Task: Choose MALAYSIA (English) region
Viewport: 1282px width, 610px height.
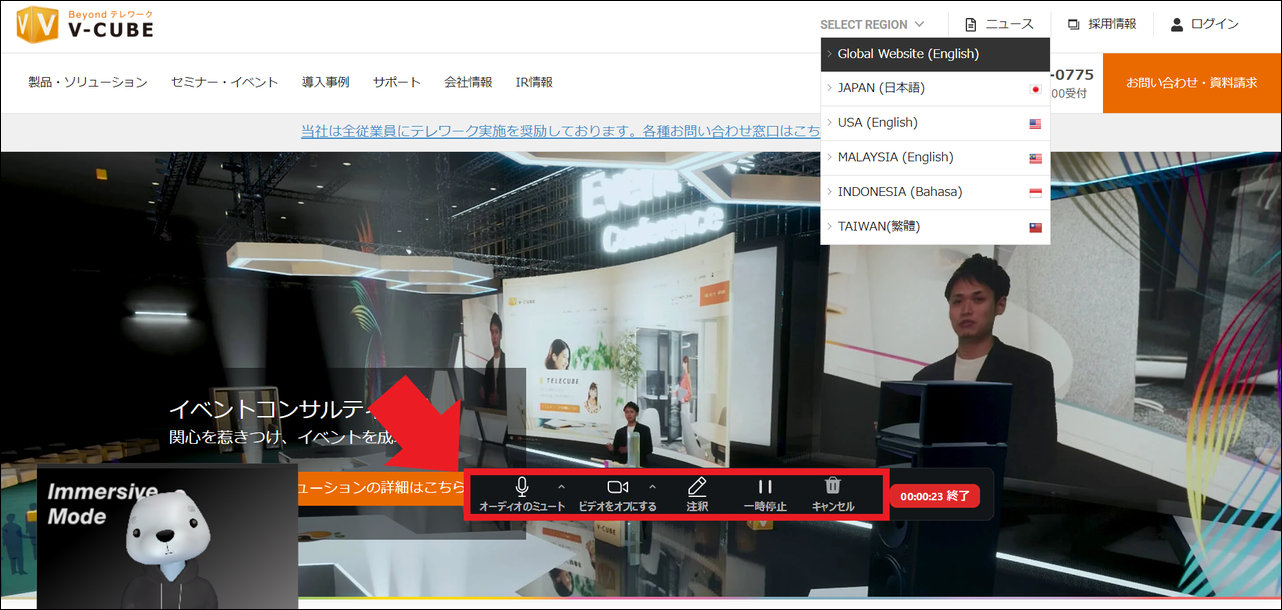Action: 935,157
